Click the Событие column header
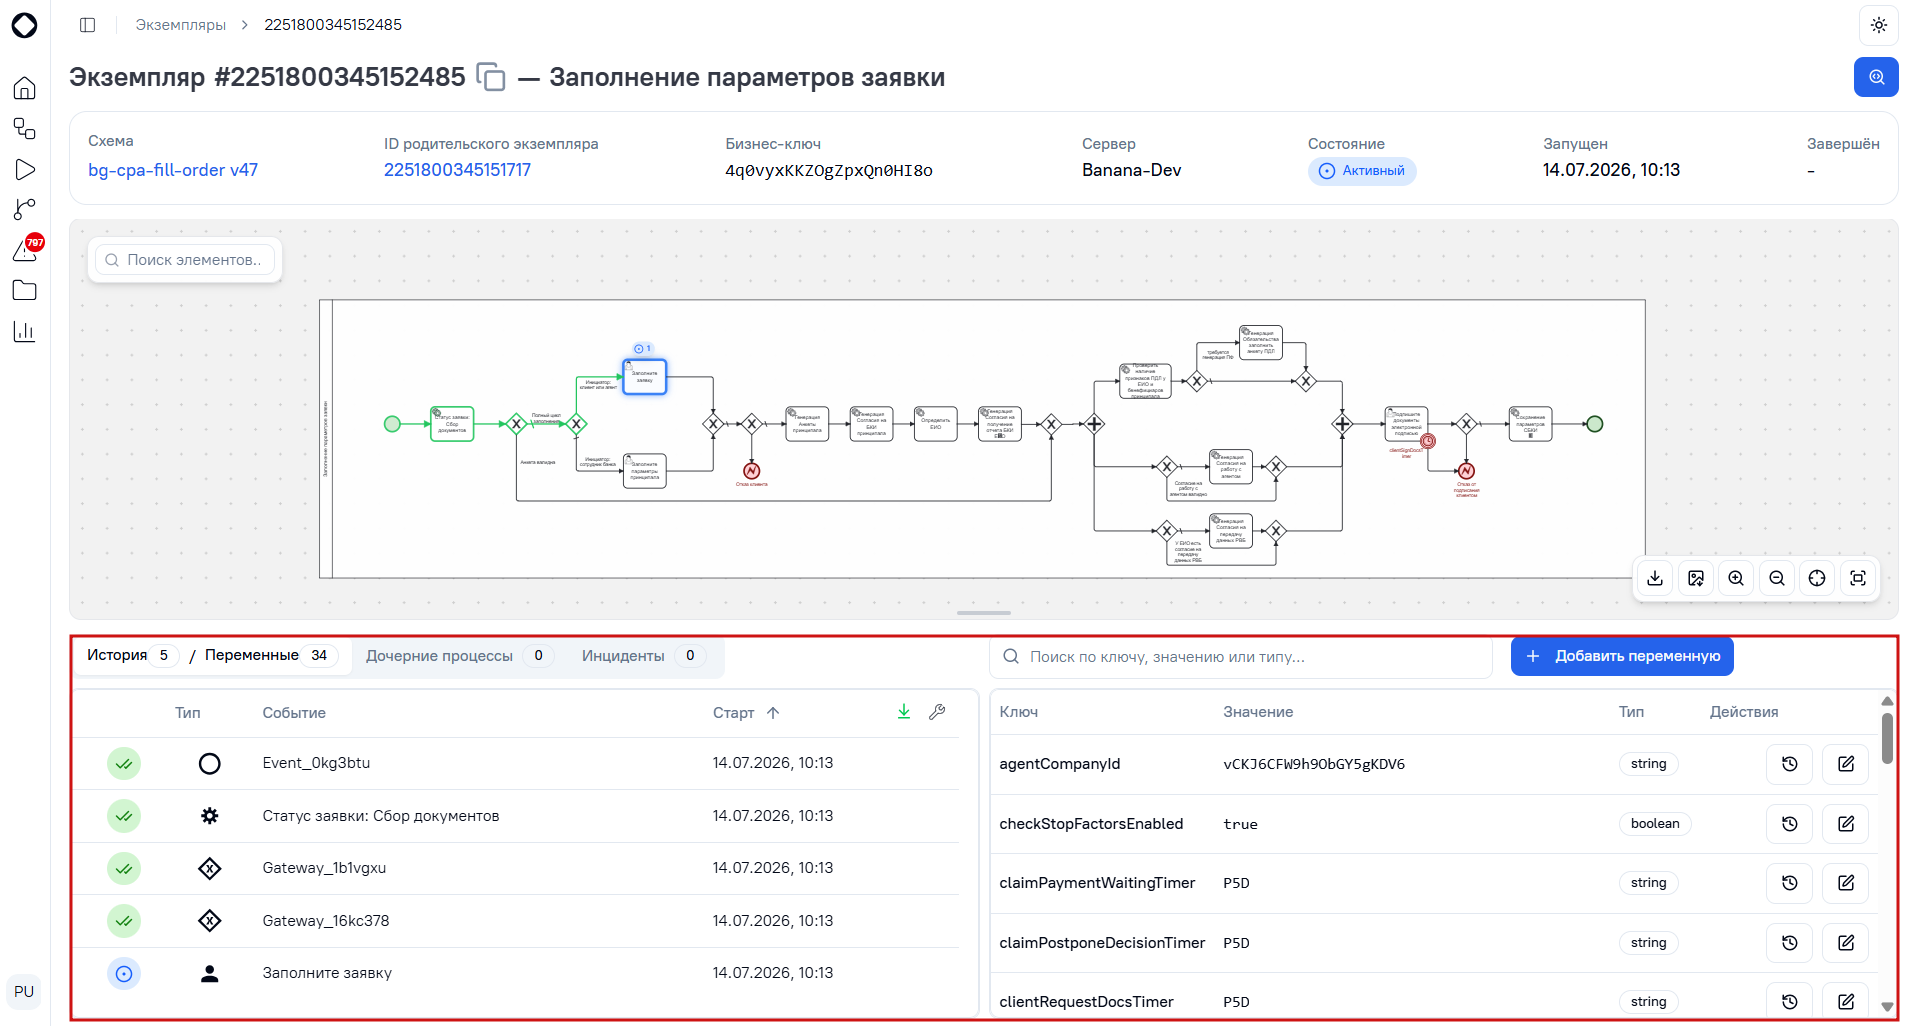1912x1026 pixels. pyautogui.click(x=294, y=713)
